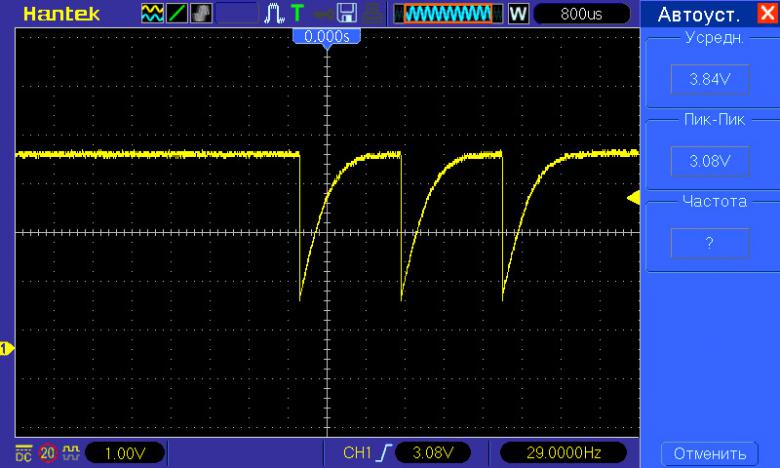
Task: Click the gray persistence display icon
Action: [201, 13]
